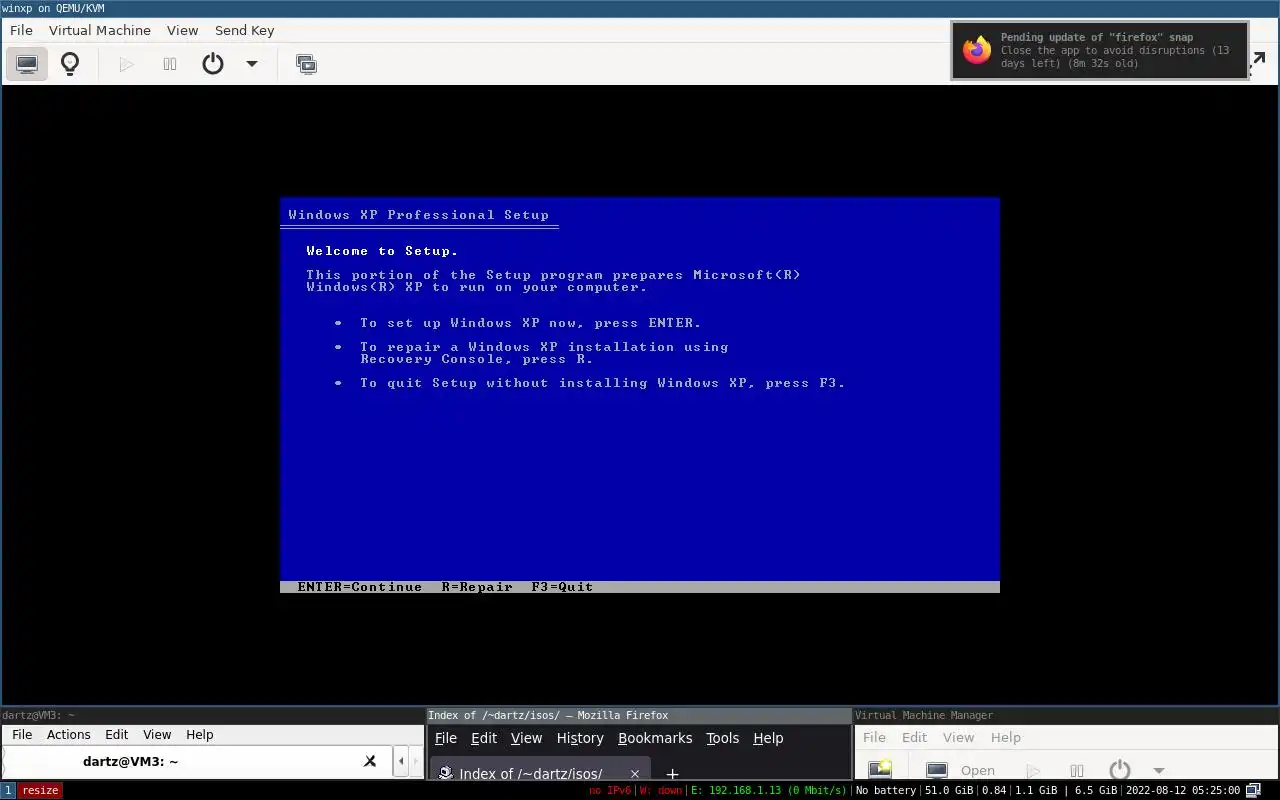Image resolution: width=1280 pixels, height=800 pixels.
Task: Open the Send Key menu
Action: (x=244, y=30)
